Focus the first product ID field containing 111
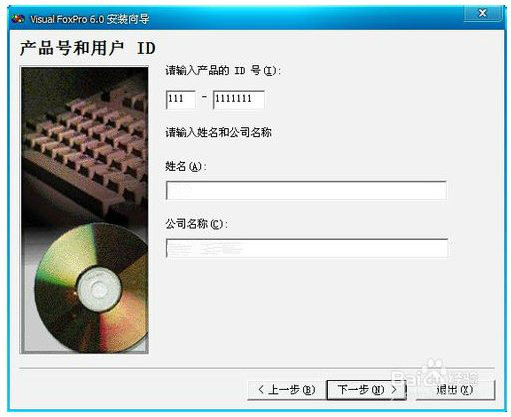This screenshot has width=511, height=417. [x=180, y=99]
